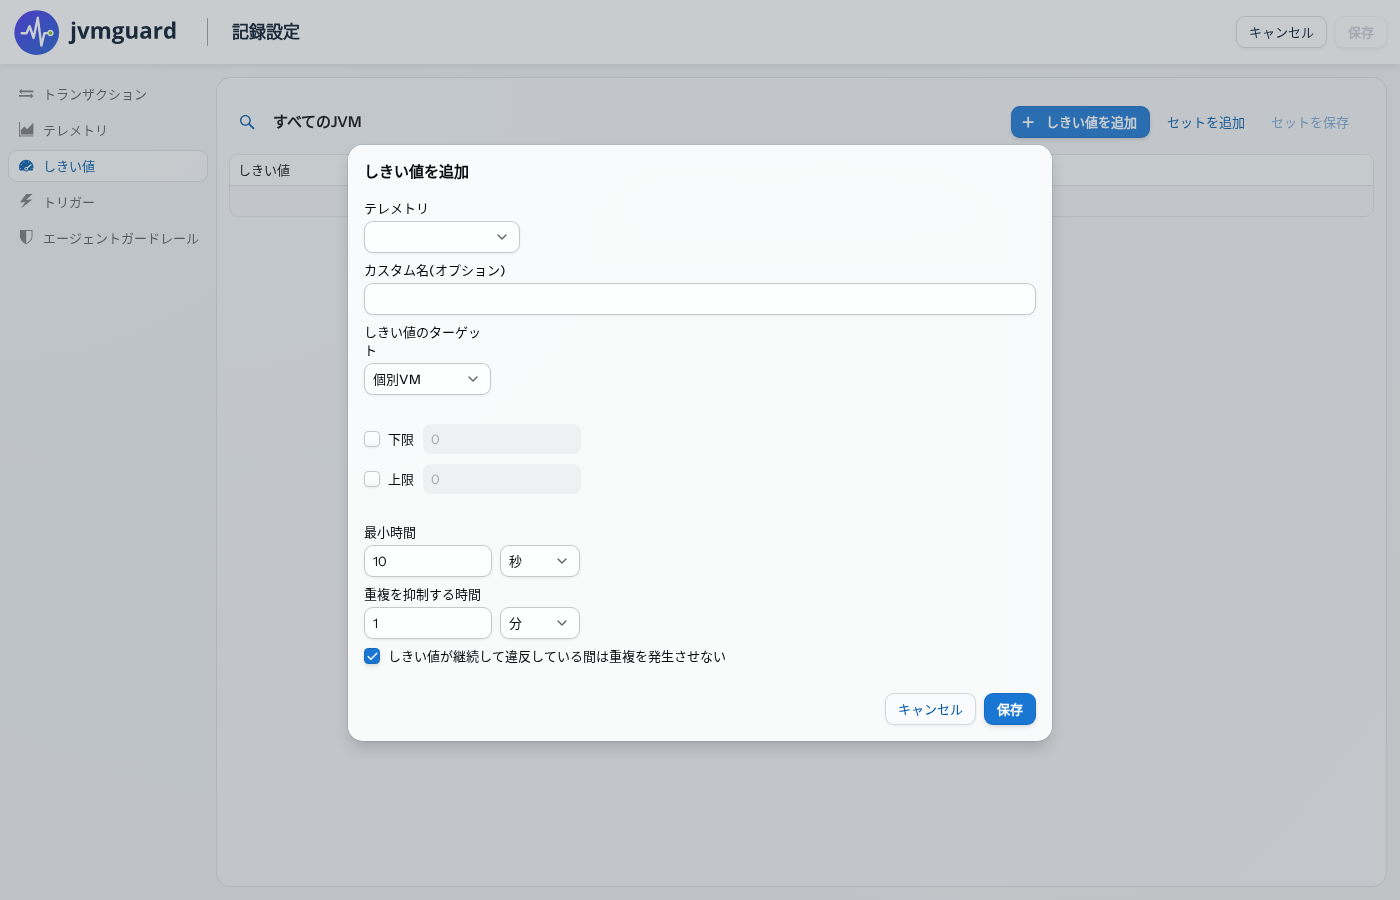Go to テレメトリ in the sidebar
This screenshot has width=1400, height=900.
click(108, 130)
